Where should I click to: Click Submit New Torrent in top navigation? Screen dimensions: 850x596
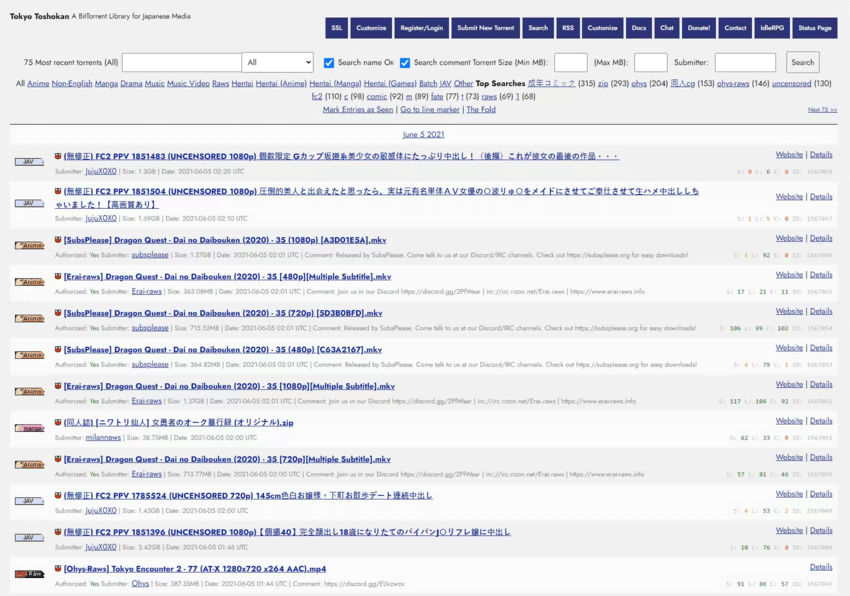tap(486, 28)
